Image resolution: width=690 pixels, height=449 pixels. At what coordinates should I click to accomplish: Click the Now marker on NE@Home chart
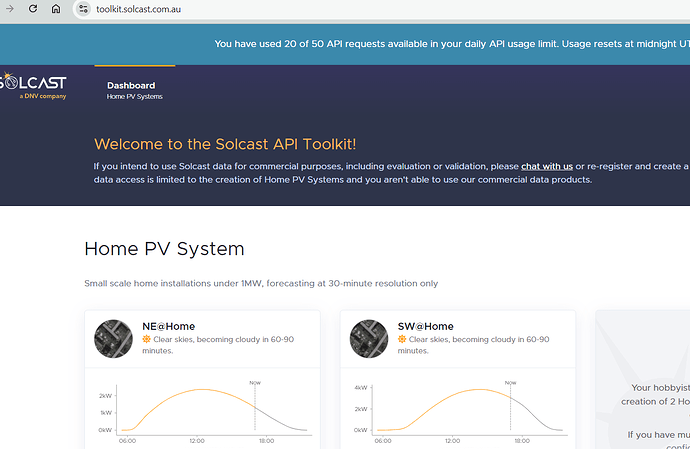254,382
